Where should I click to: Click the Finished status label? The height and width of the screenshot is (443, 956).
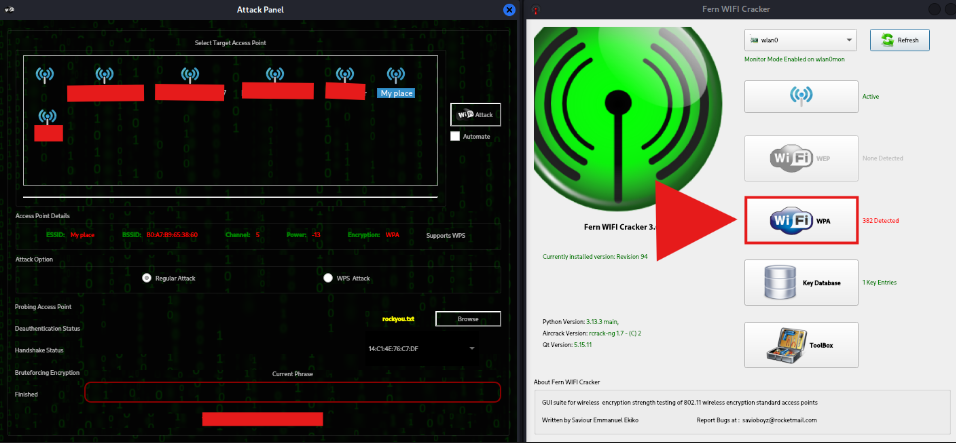pos(26,394)
